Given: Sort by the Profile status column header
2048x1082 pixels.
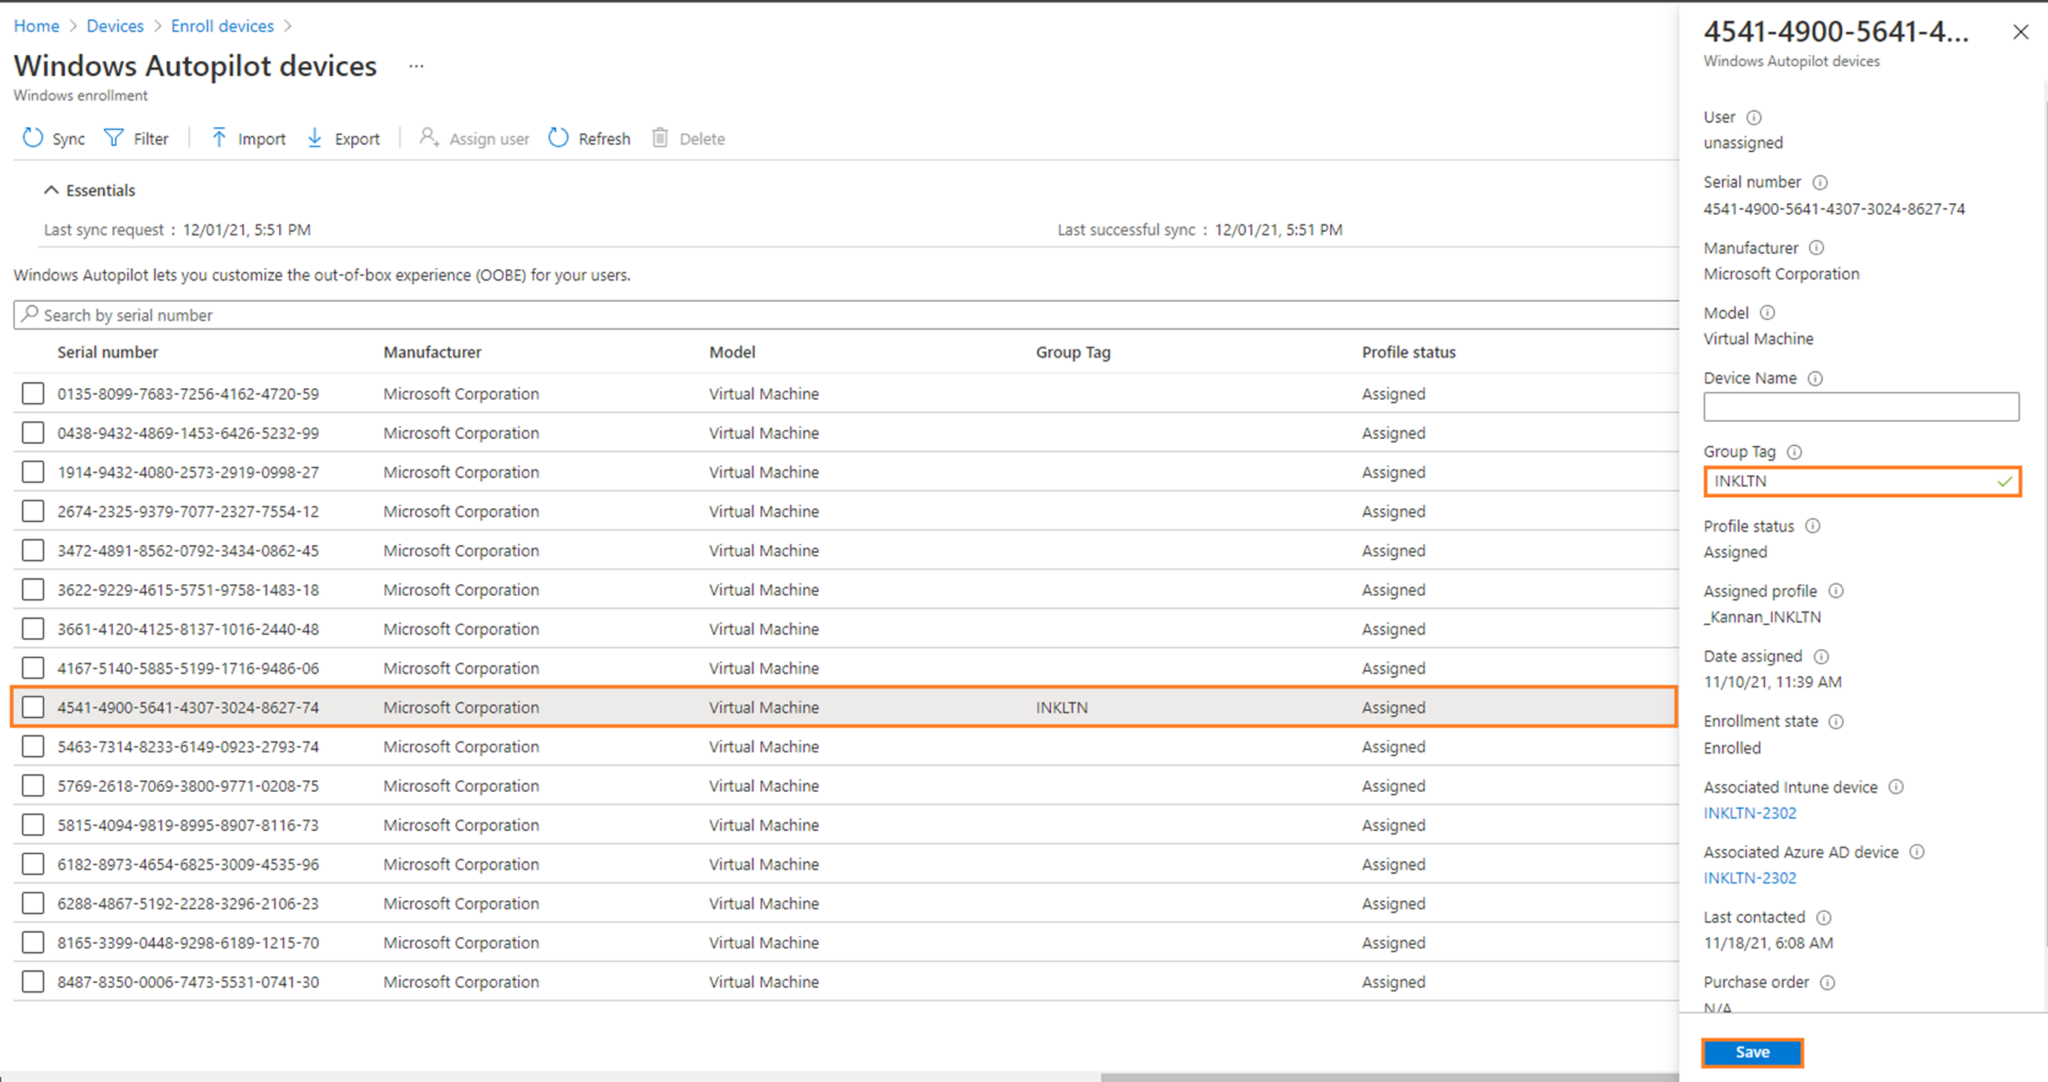Looking at the screenshot, I should click(1408, 352).
